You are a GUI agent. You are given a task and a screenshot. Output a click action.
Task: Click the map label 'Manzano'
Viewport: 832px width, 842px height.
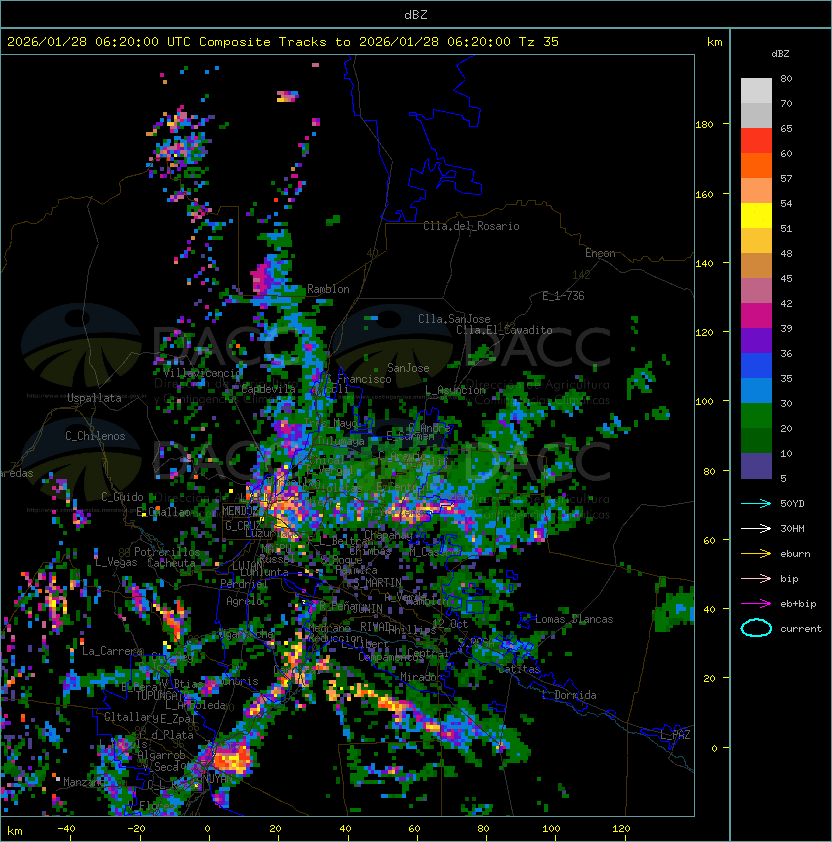point(84,782)
